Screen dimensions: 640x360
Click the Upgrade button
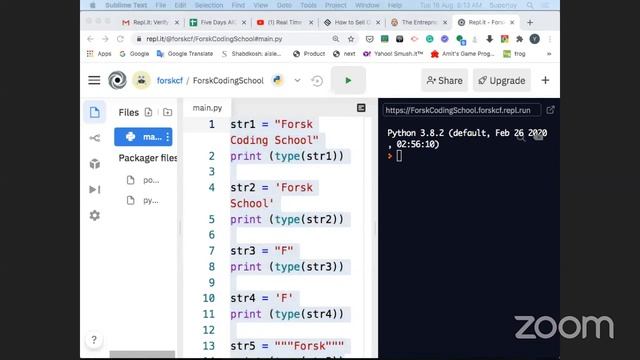point(502,80)
